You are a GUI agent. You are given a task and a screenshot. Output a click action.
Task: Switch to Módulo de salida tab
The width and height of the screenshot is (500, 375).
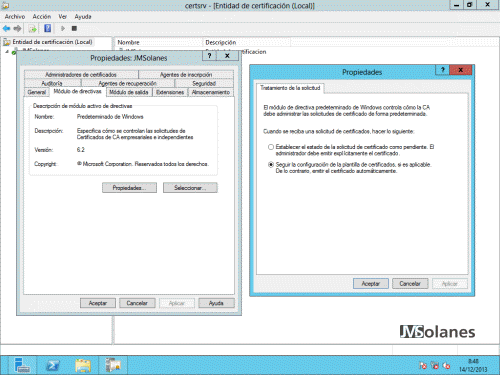(129, 92)
